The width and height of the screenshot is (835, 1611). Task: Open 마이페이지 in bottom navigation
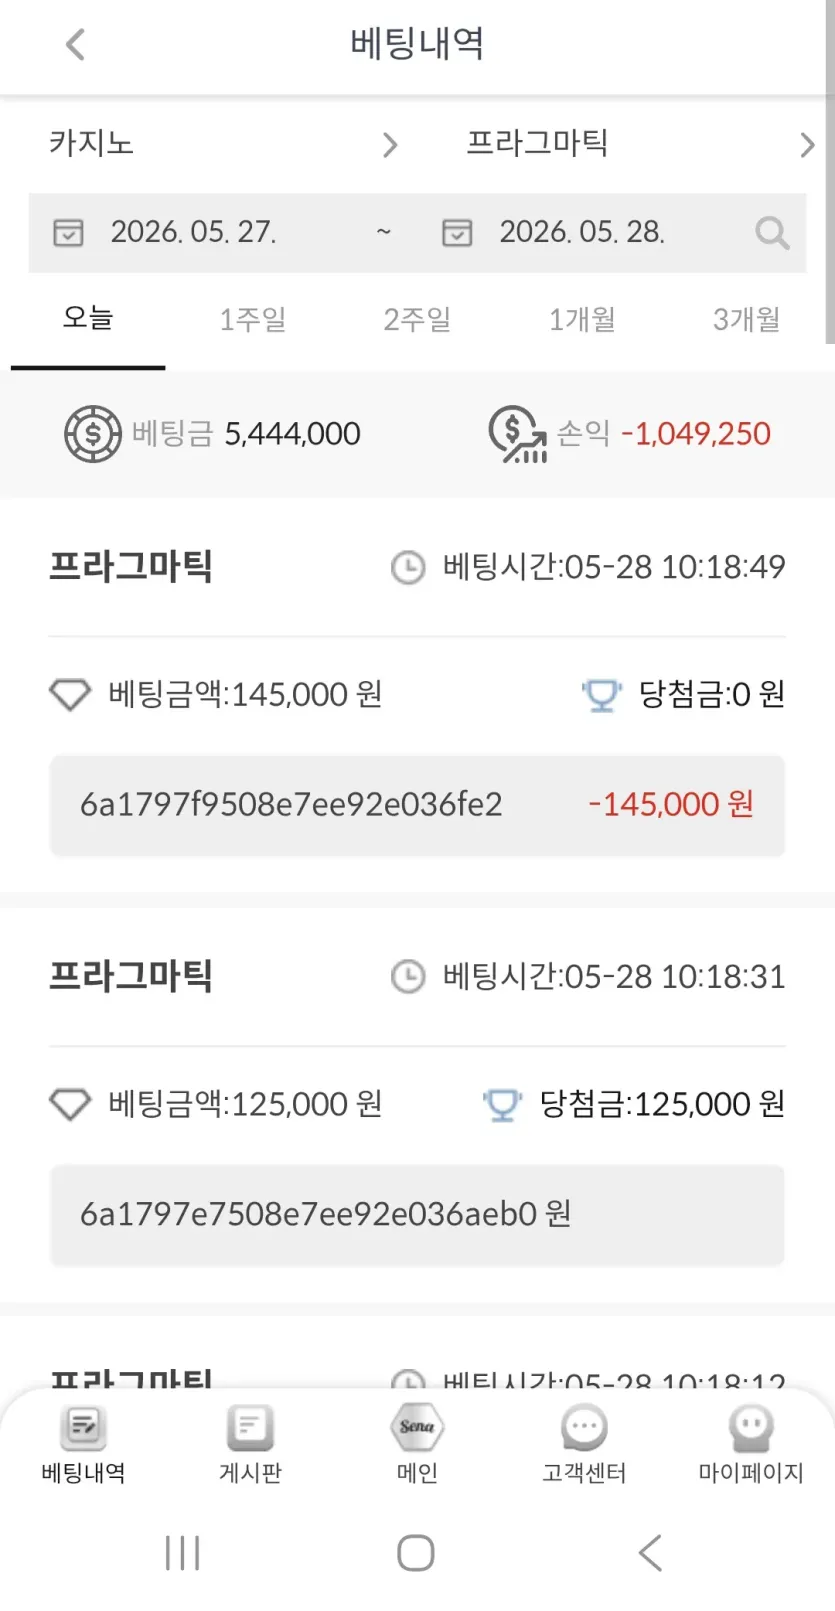[751, 1445]
